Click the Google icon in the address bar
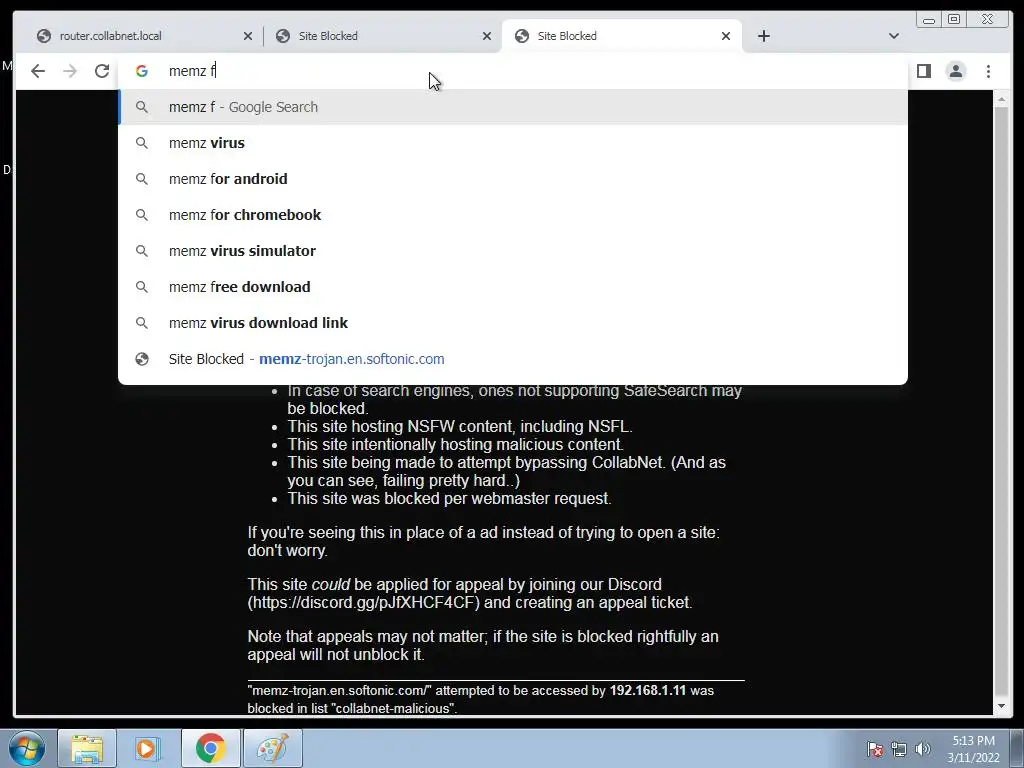The image size is (1024, 768). (x=142, y=71)
